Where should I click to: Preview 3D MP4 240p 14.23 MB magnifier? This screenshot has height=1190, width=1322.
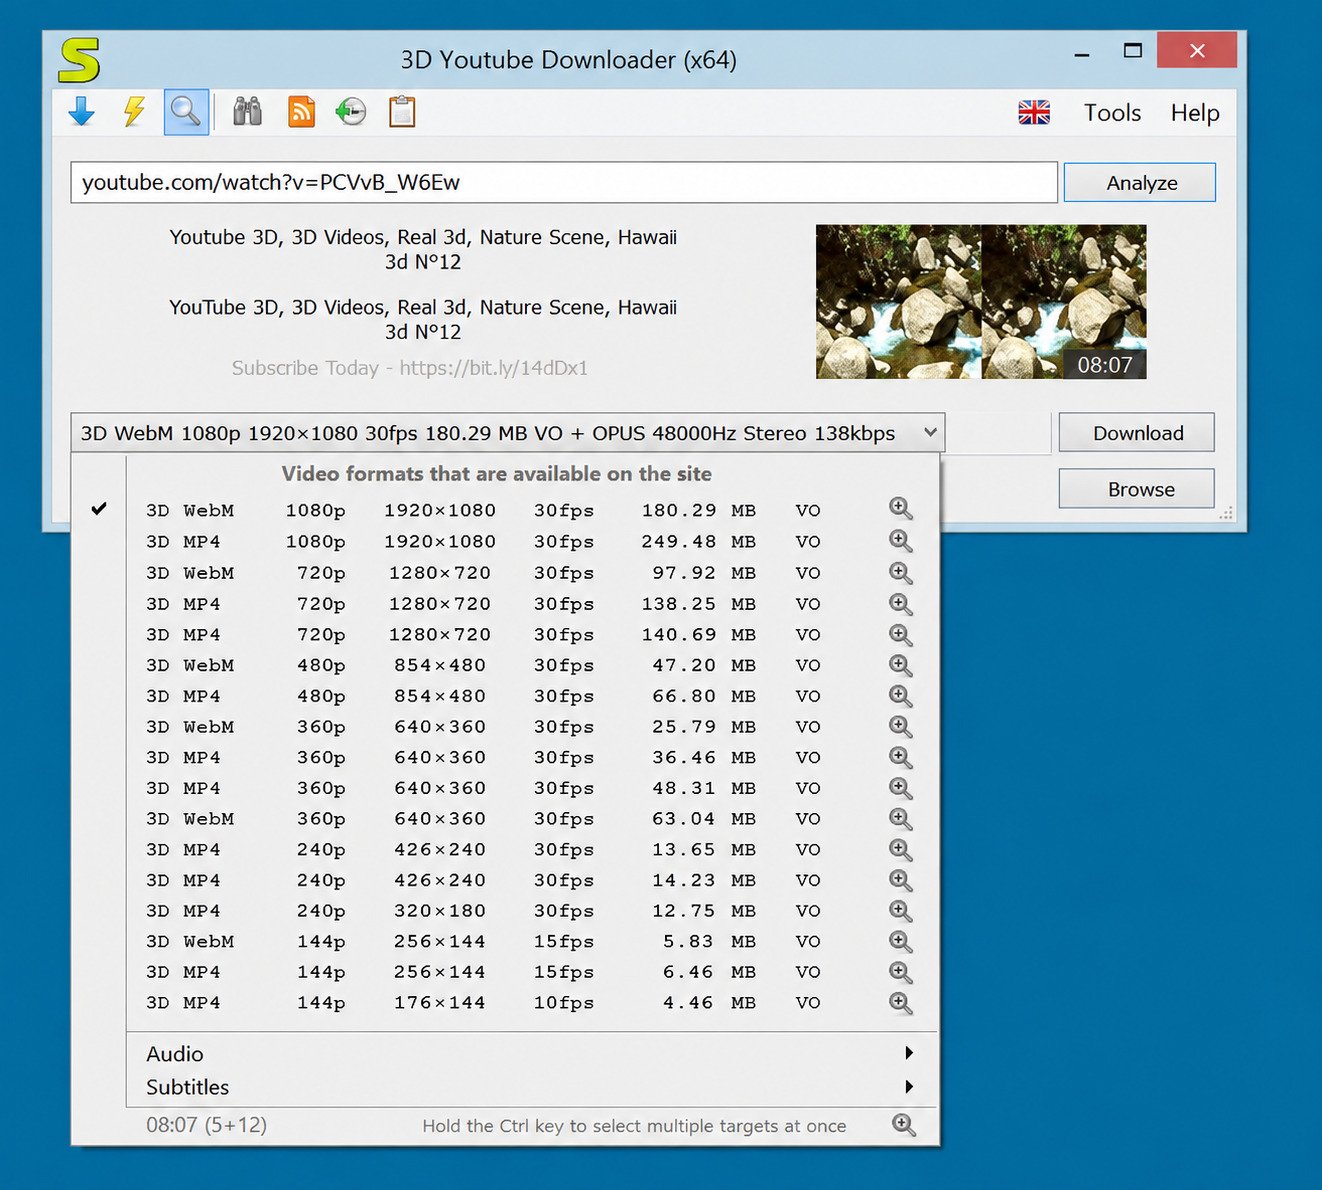click(x=901, y=880)
